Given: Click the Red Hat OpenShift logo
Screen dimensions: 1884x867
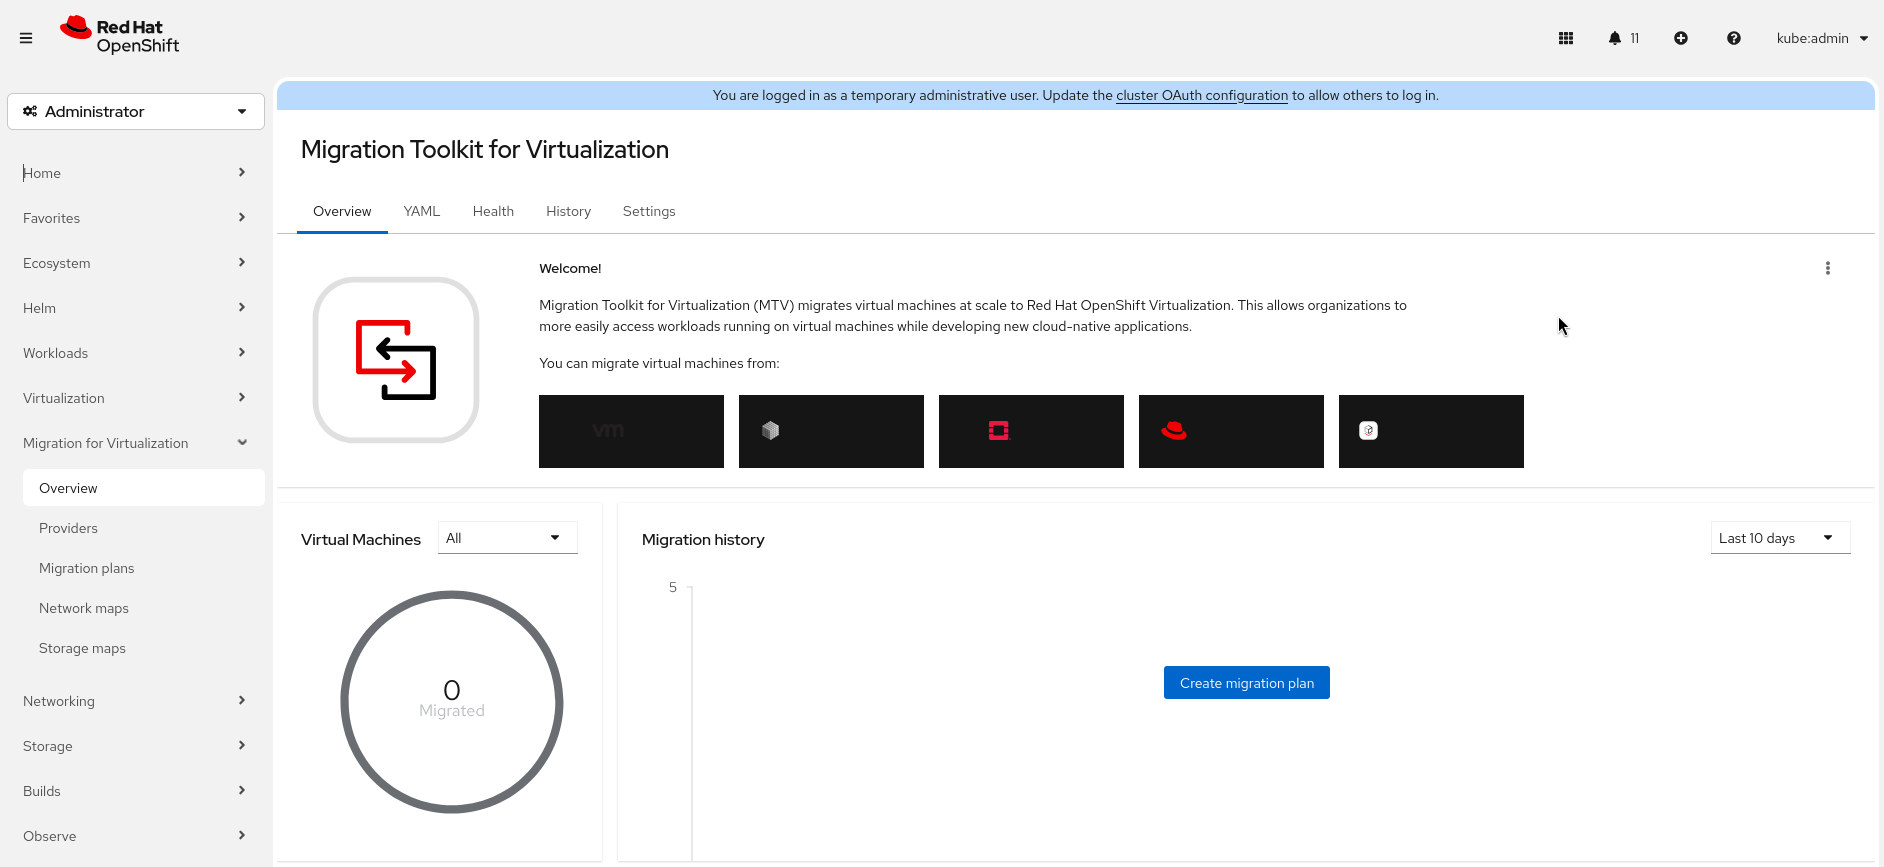Looking at the screenshot, I should coord(119,36).
